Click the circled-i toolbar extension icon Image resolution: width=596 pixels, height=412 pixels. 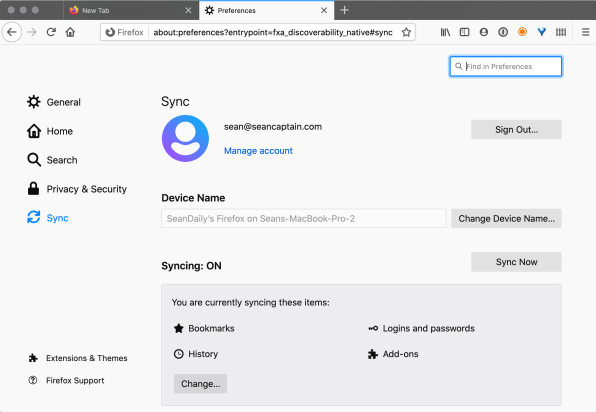pyautogui.click(x=503, y=32)
